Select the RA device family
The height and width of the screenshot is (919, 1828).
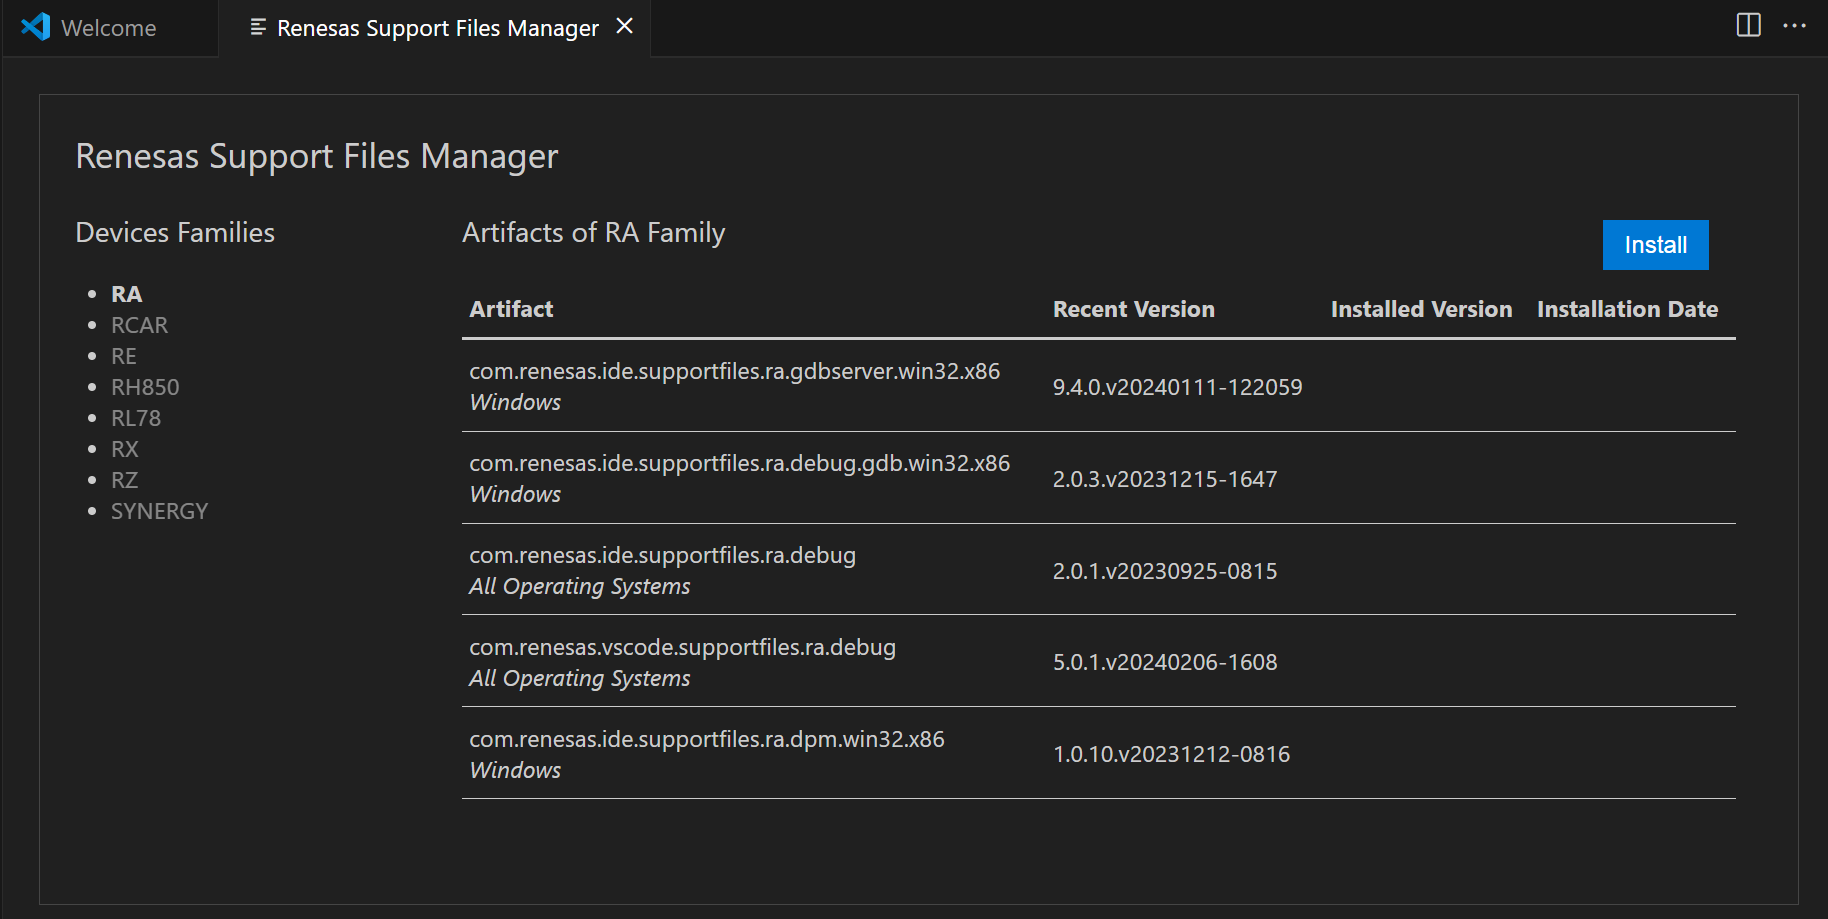pos(127,294)
